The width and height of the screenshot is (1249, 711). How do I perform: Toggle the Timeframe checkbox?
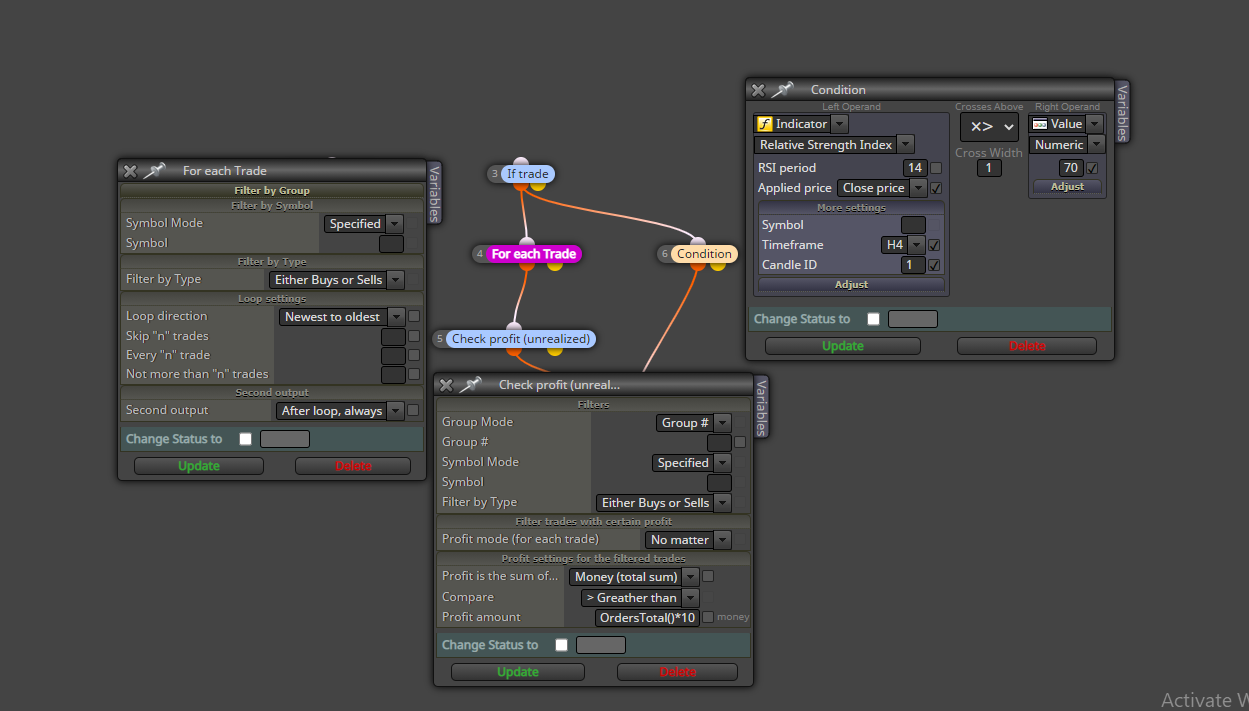pyautogui.click(x=934, y=245)
